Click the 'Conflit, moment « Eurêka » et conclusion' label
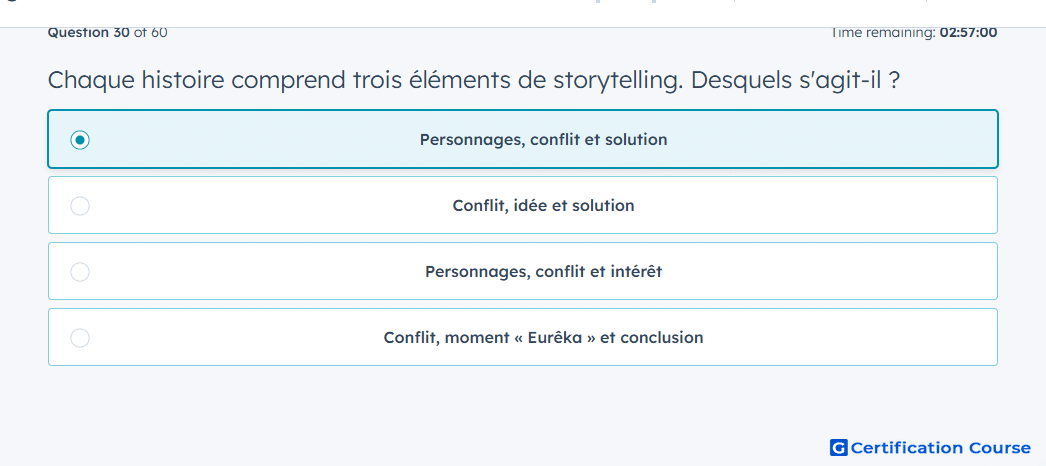 click(543, 338)
